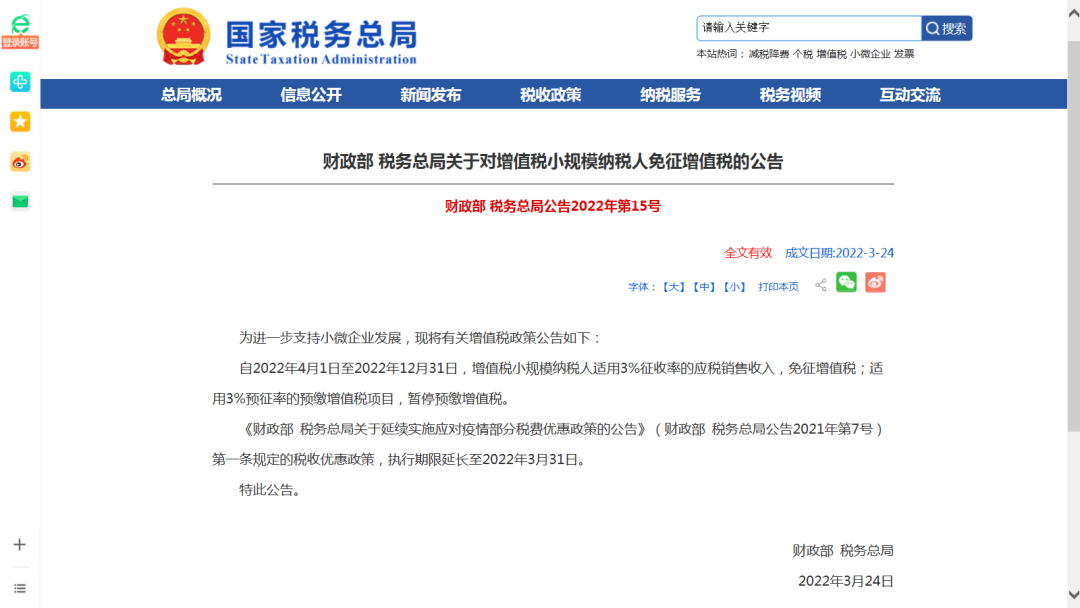The width and height of the screenshot is (1080, 608).
Task: Share article to Weibo red icon
Action: pos(875,282)
